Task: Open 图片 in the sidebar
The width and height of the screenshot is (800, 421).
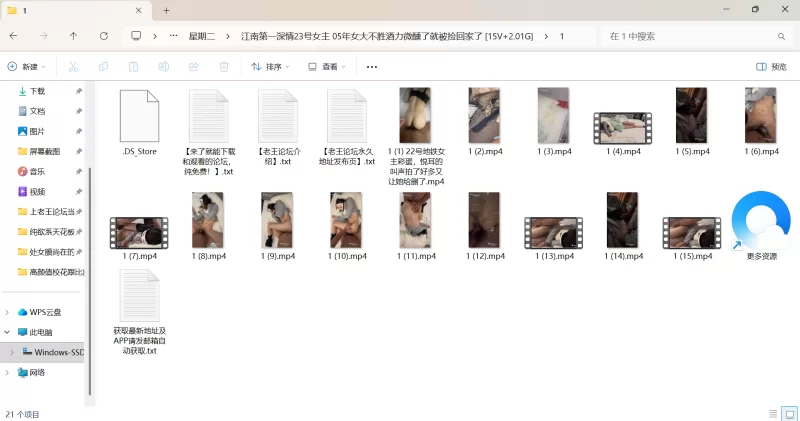Action: click(x=37, y=131)
